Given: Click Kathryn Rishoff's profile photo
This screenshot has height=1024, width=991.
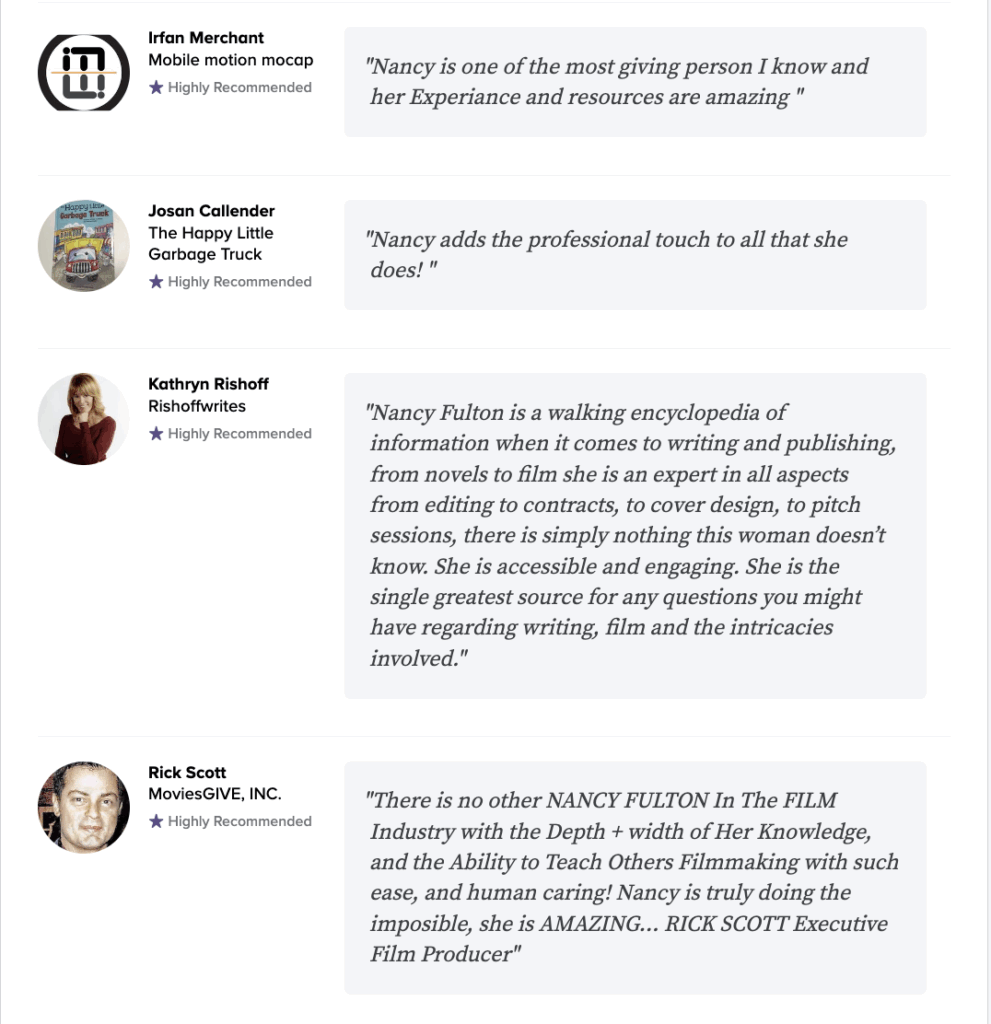Looking at the screenshot, I should coord(84,419).
